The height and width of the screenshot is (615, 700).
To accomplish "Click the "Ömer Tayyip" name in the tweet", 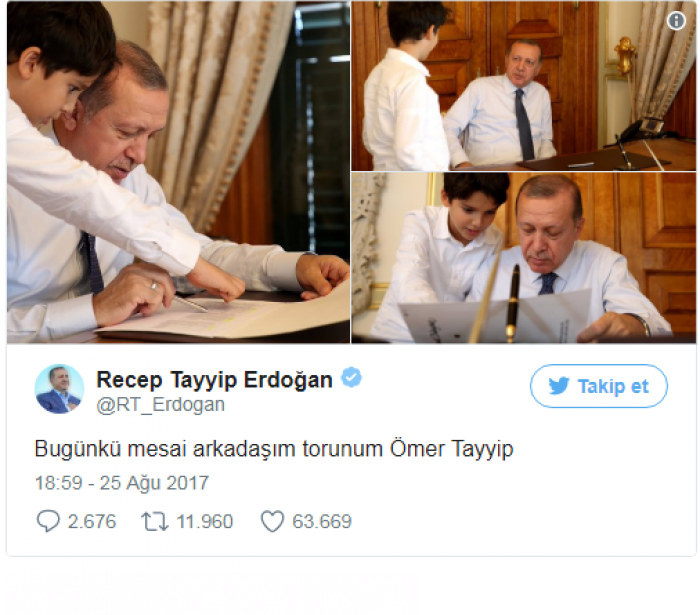I will click(x=452, y=449).
